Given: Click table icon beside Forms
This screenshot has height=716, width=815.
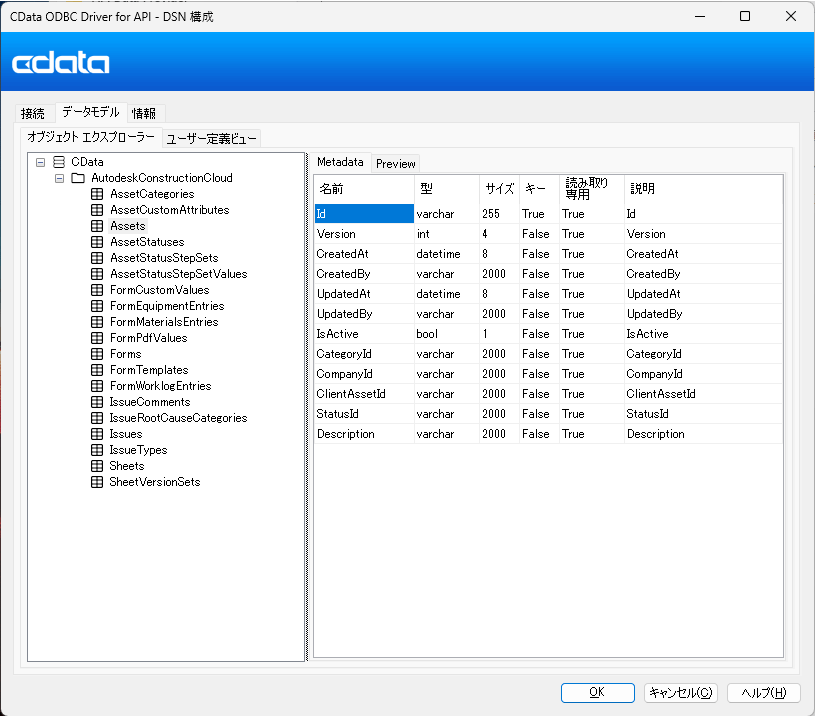Looking at the screenshot, I should pyautogui.click(x=97, y=354).
